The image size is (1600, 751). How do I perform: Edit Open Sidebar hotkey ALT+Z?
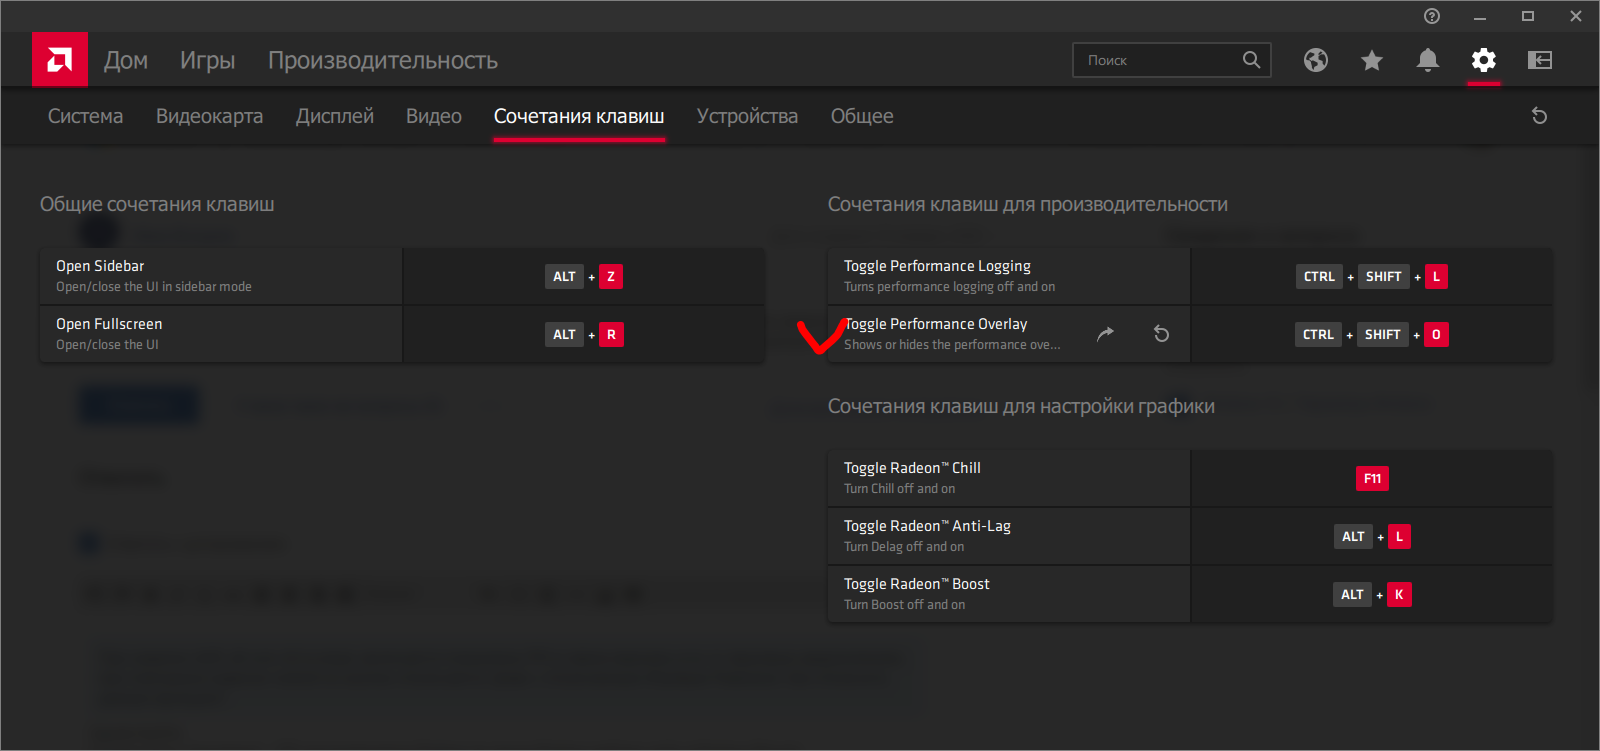pyautogui.click(x=584, y=276)
